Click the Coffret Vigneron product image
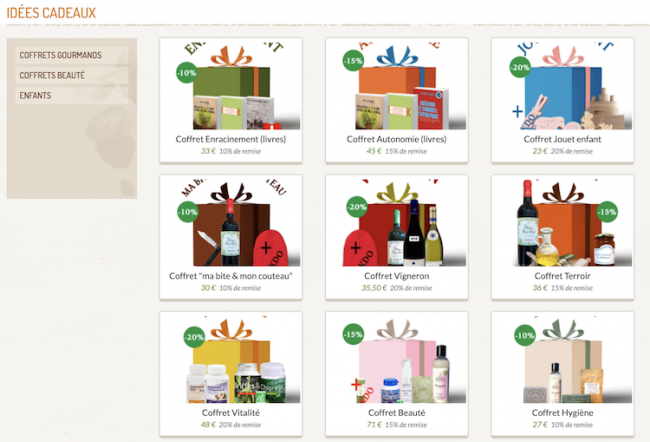This screenshot has width=650, height=442. 397,223
